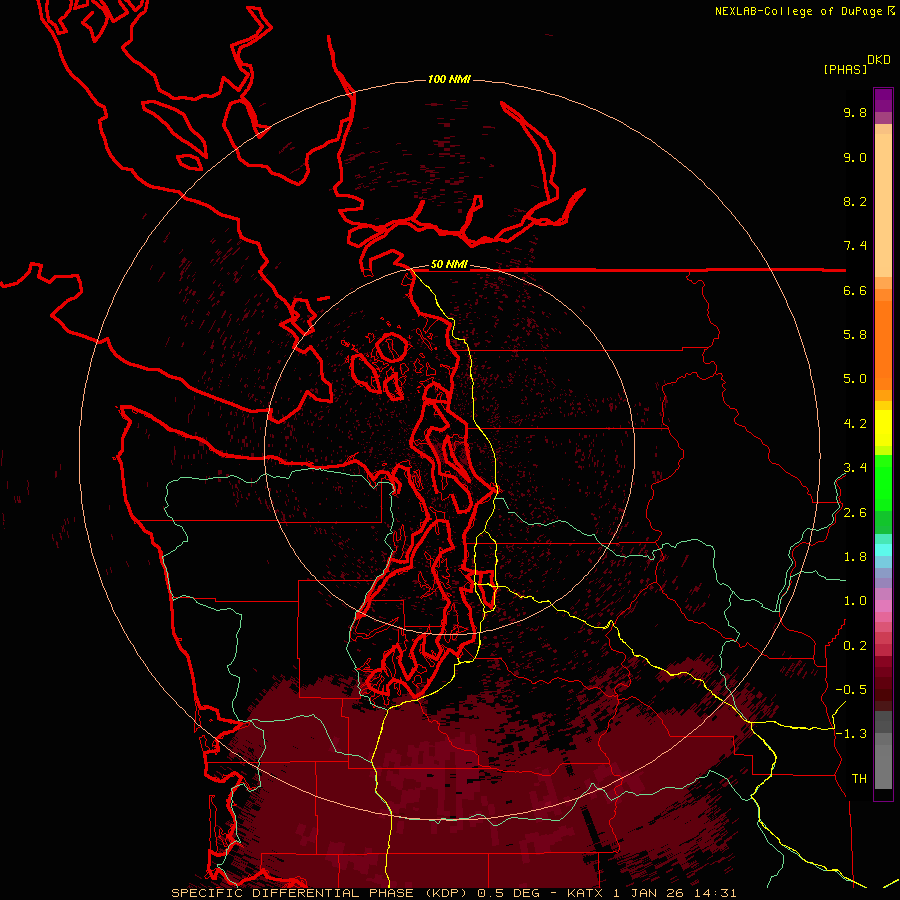
Task: Click the purple top segment of color scale
Action: pyautogui.click(x=883, y=100)
